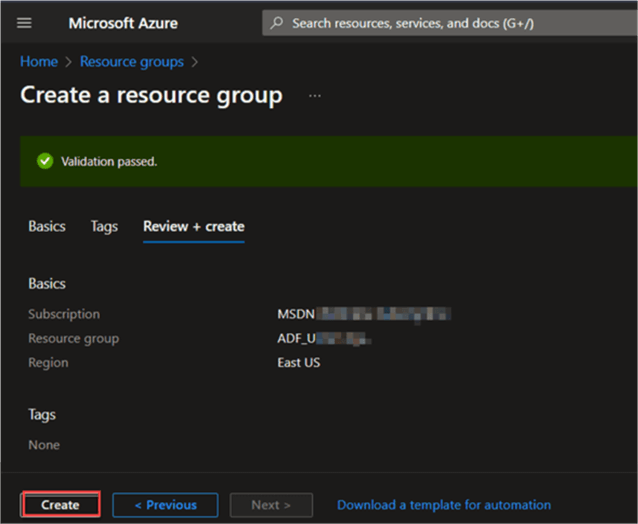Click the green validation checkmark icon
The image size is (638, 524).
[44, 161]
